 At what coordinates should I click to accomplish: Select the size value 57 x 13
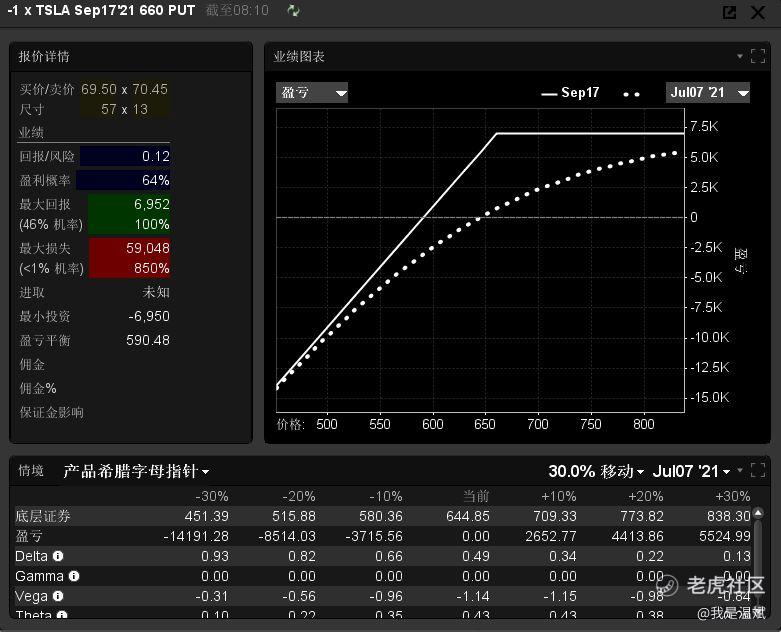(x=125, y=110)
